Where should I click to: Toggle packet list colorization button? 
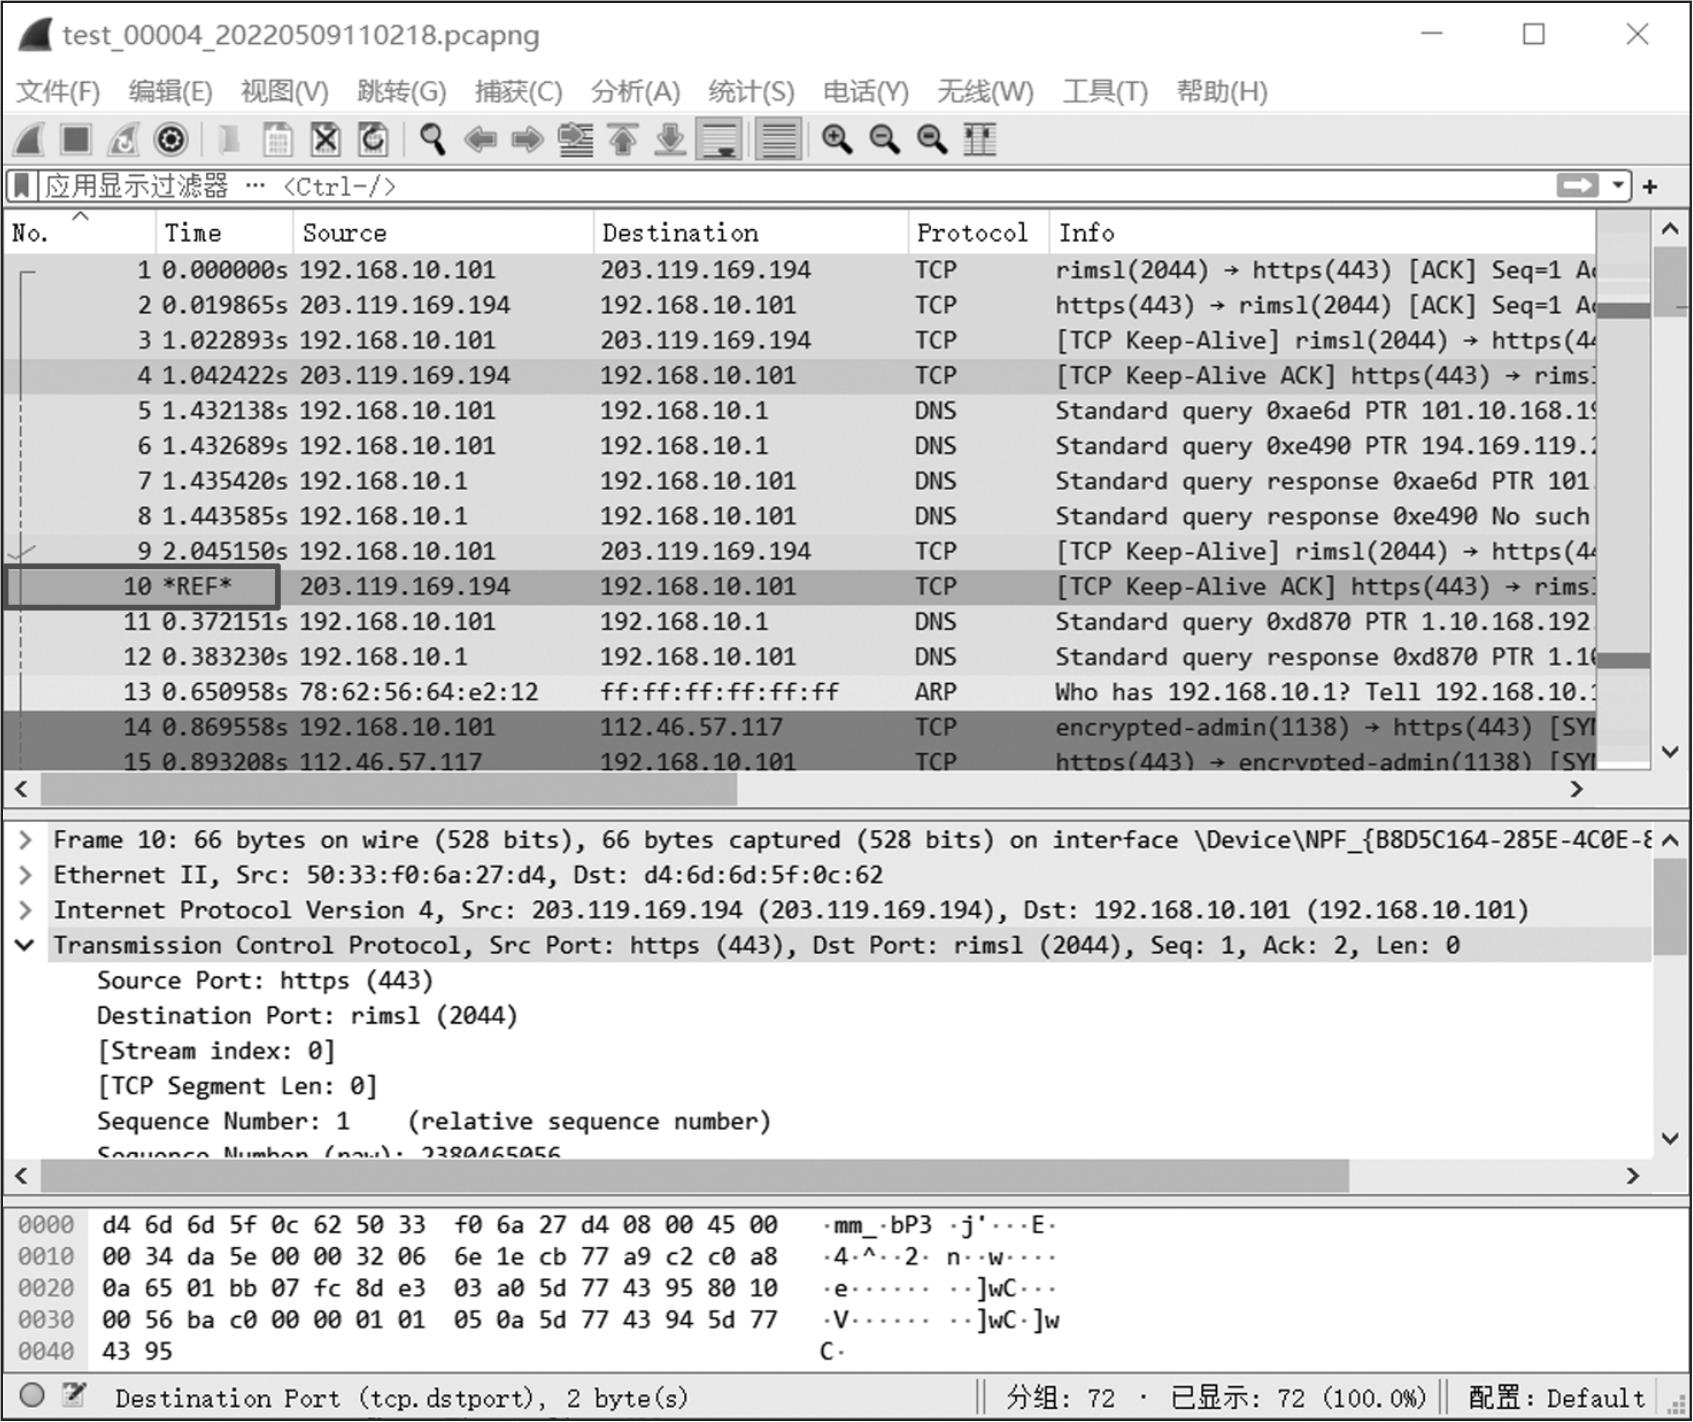(778, 140)
